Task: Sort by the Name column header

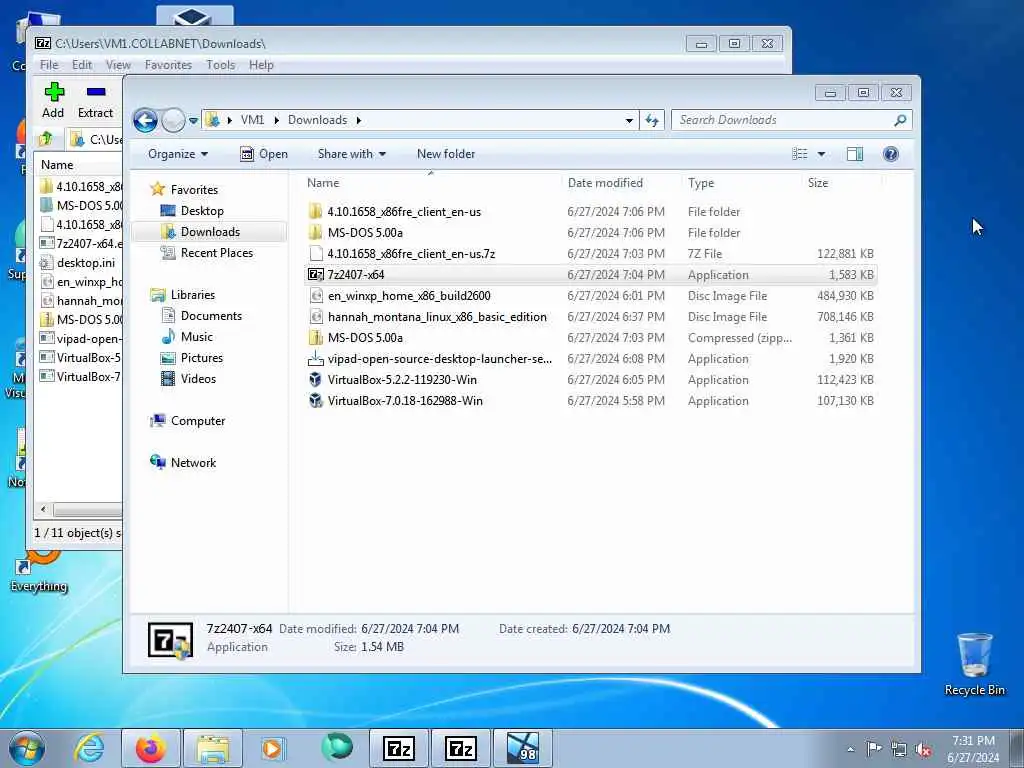Action: 431,183
